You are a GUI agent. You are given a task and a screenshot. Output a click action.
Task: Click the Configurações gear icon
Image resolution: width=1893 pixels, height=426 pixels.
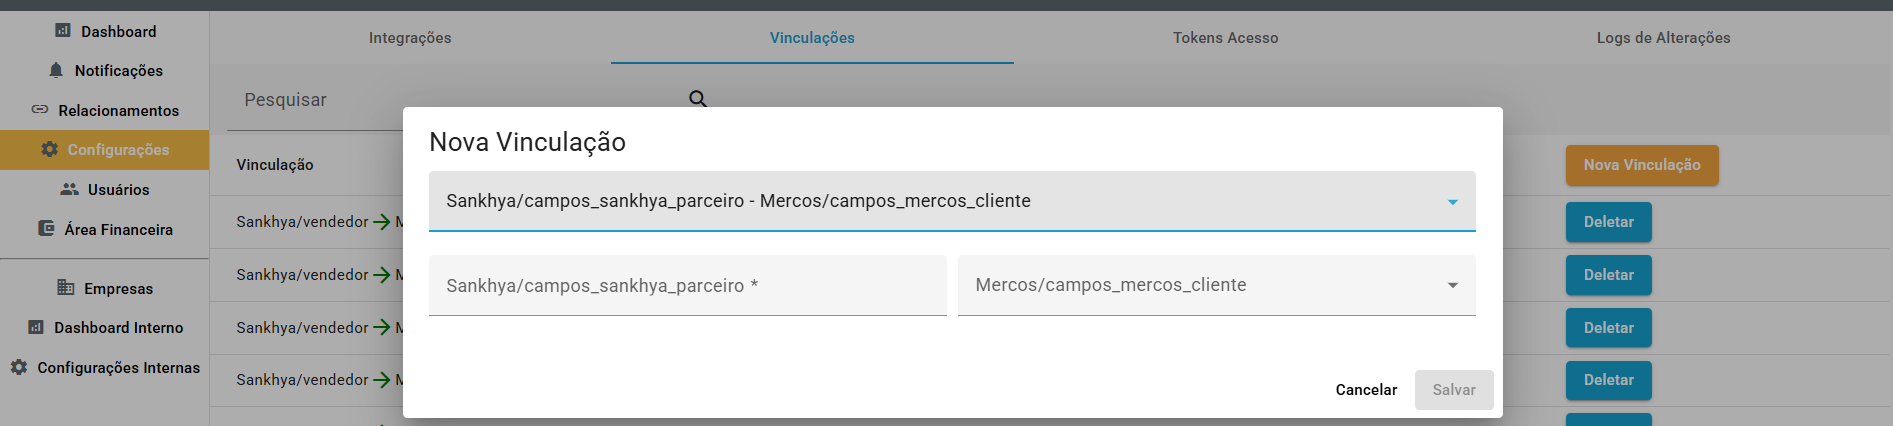(49, 149)
